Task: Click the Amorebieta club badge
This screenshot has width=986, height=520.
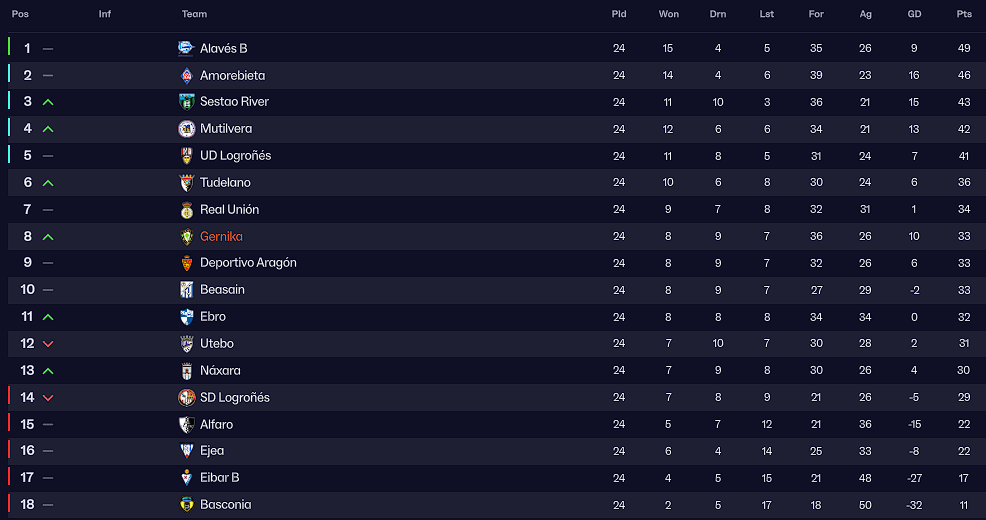Action: 186,75
